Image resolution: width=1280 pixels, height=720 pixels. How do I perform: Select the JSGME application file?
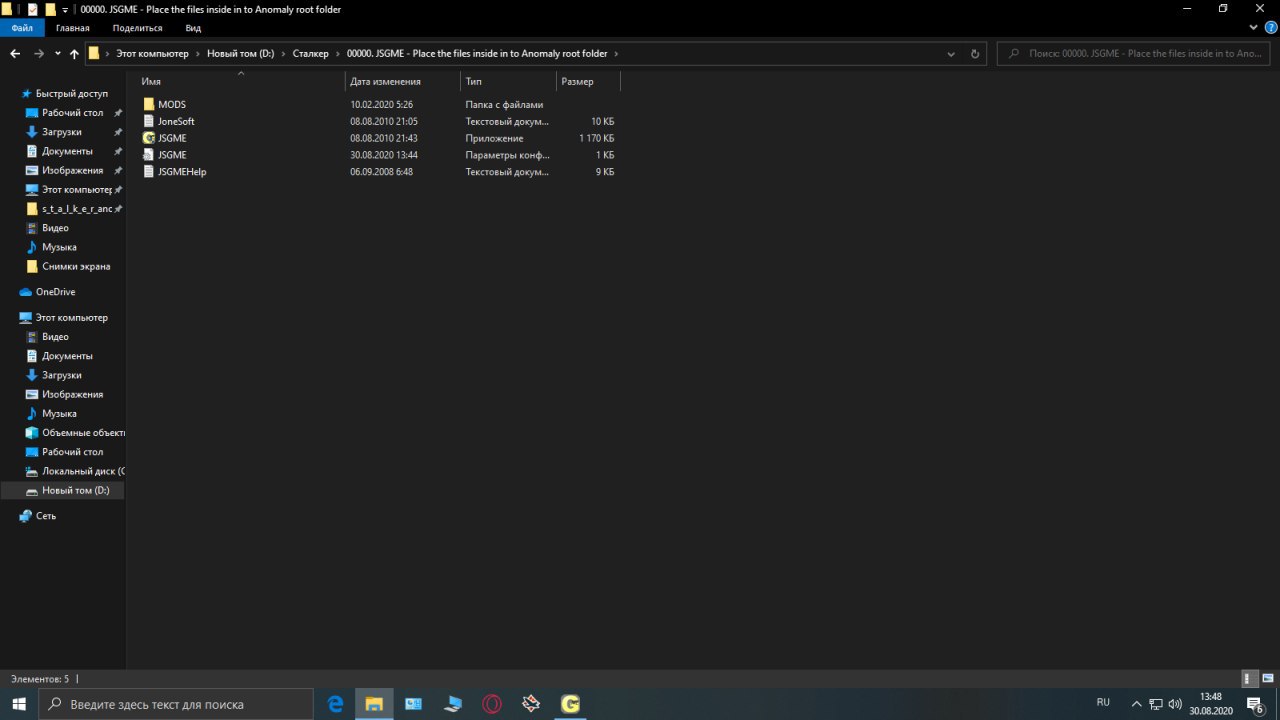point(172,138)
